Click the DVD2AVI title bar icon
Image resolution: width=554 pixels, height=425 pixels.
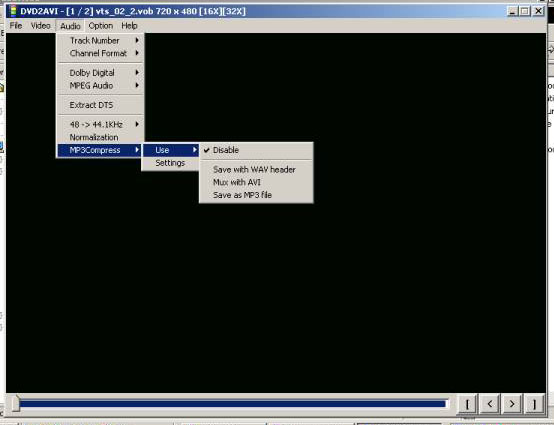coord(13,11)
